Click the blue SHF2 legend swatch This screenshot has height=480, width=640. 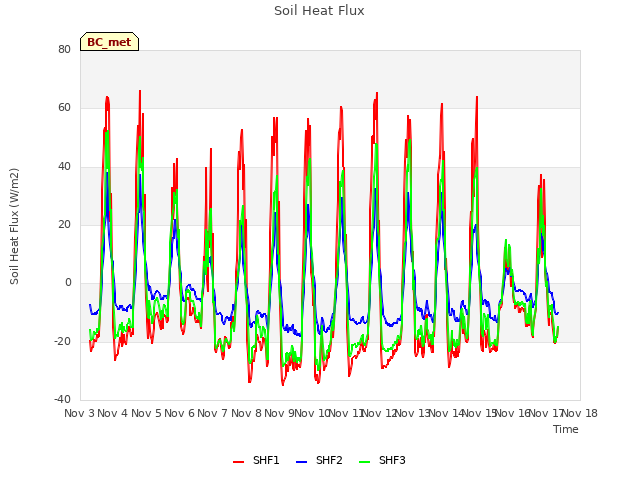click(x=301, y=462)
